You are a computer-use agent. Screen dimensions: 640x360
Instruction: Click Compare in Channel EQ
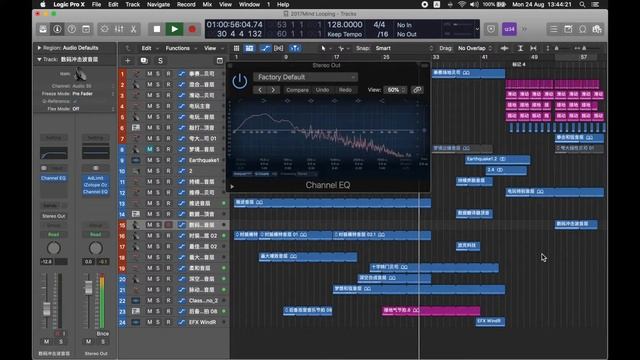pyautogui.click(x=297, y=90)
